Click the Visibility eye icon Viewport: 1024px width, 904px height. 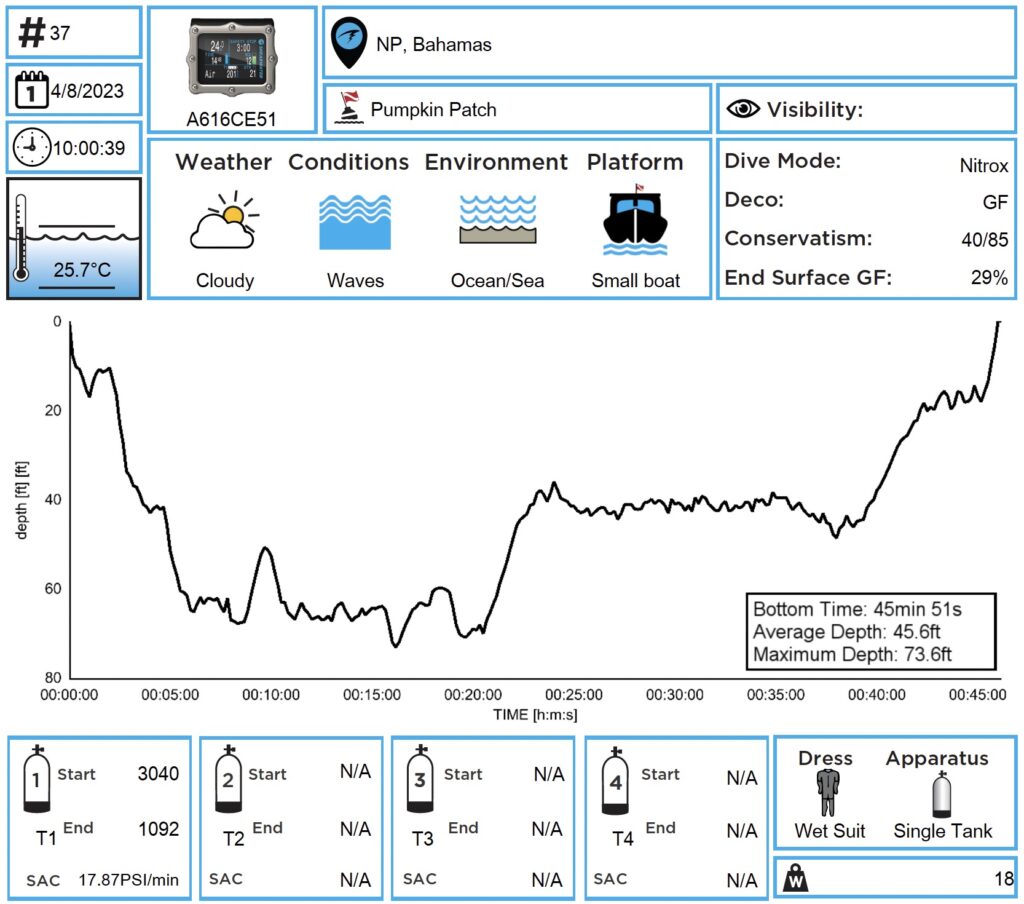pos(742,109)
